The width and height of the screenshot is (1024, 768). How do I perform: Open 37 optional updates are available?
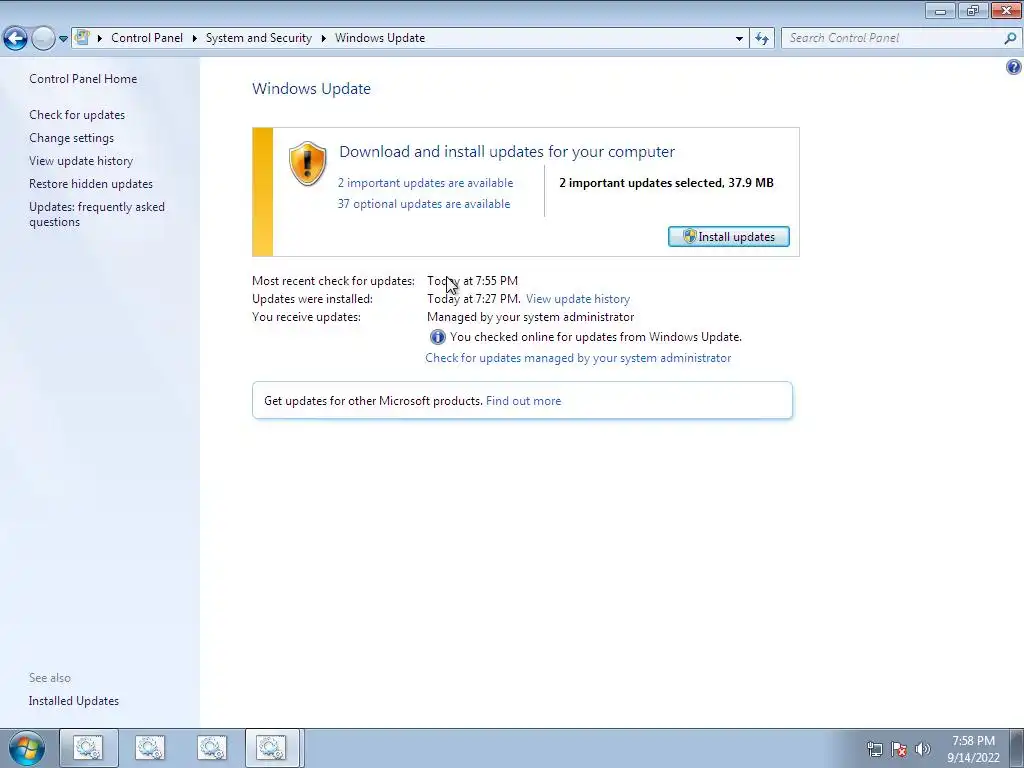[424, 204]
